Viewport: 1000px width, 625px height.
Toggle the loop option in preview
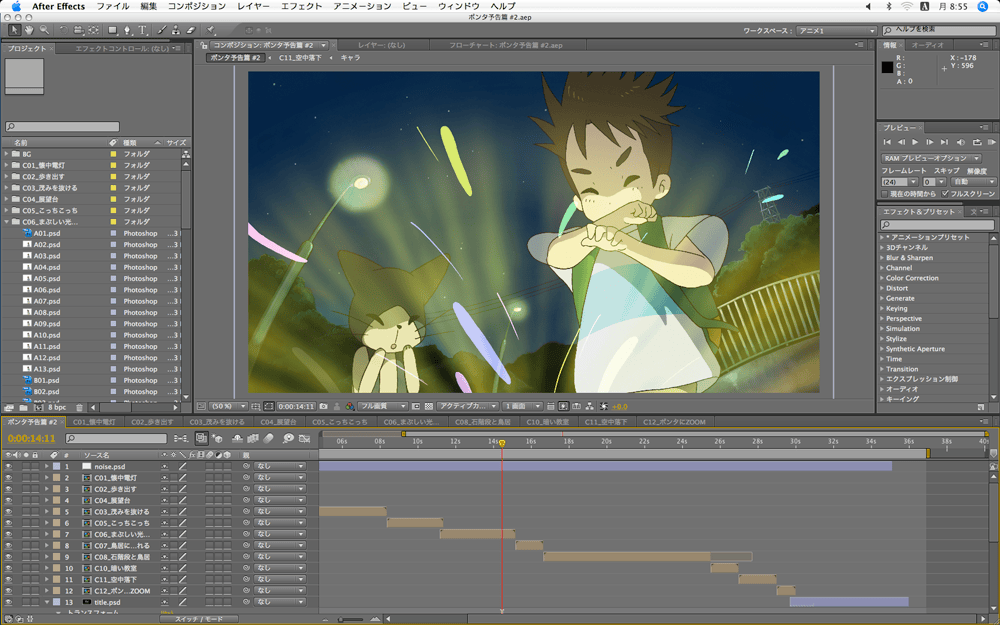click(x=977, y=142)
